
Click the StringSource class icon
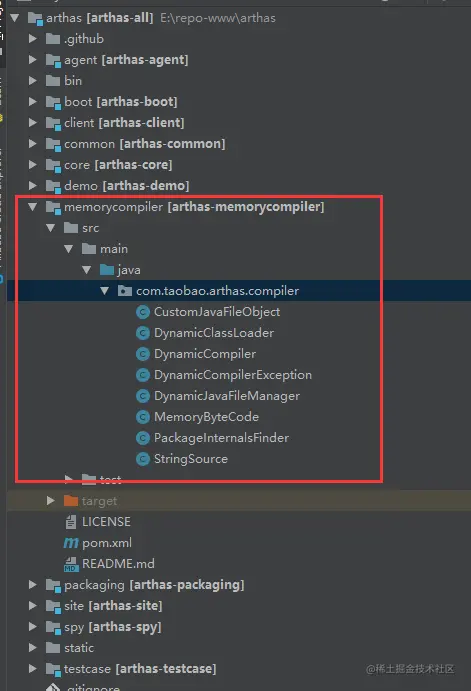click(x=143, y=459)
